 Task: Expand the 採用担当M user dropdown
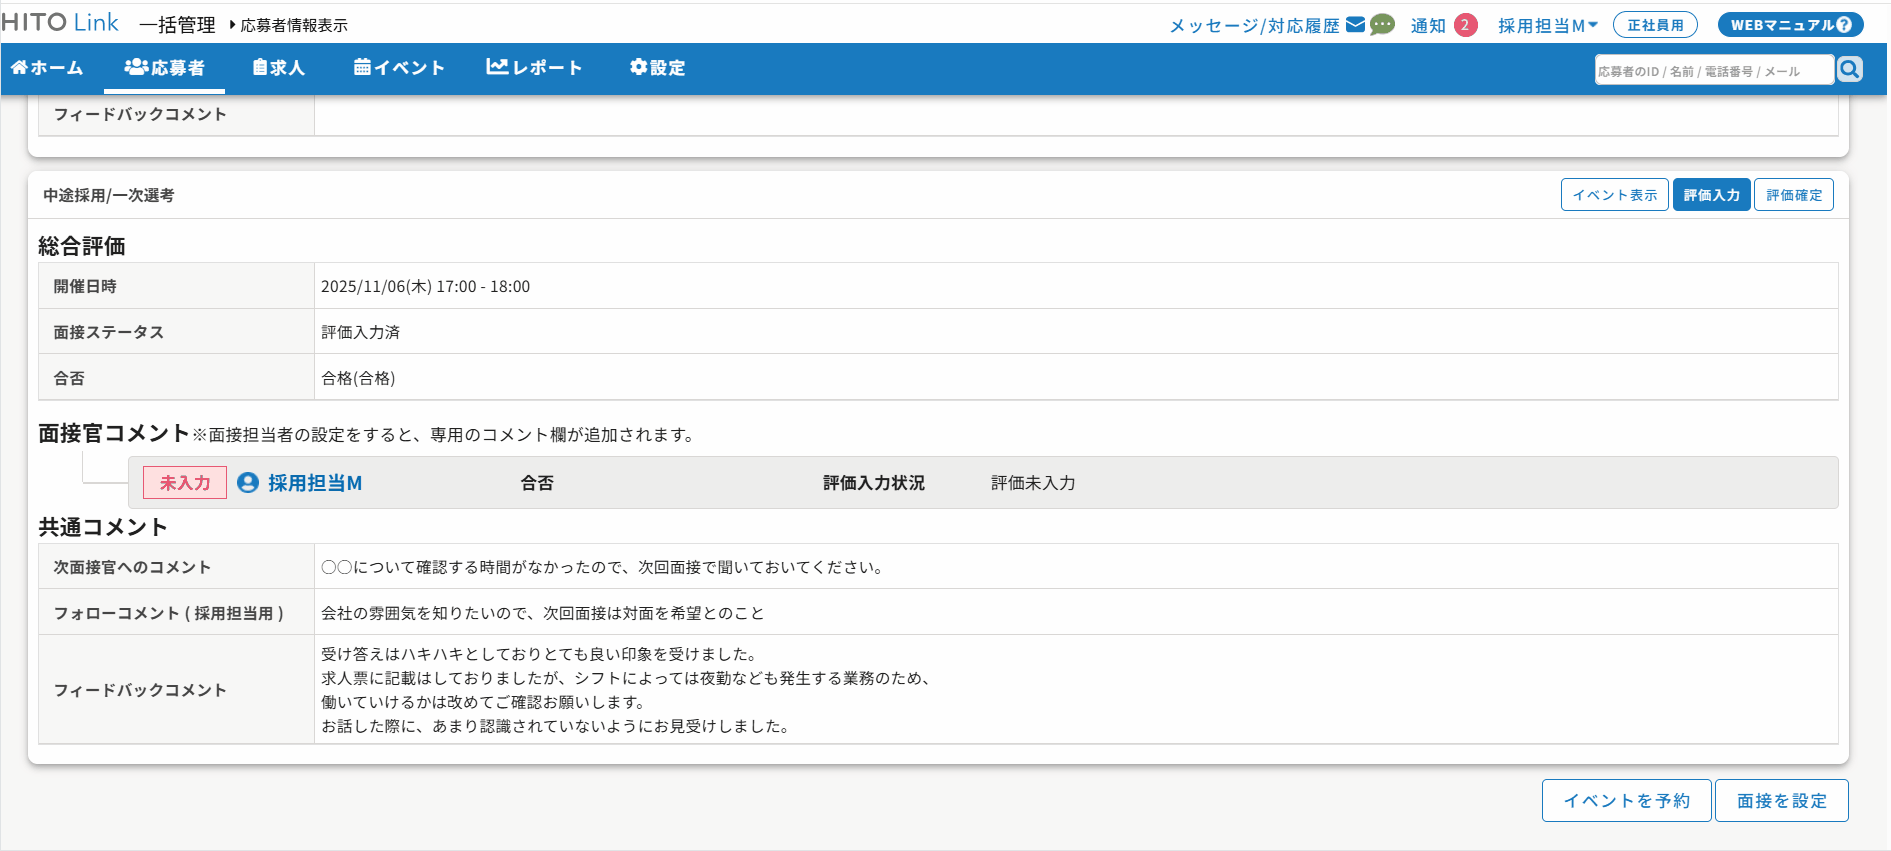click(x=1547, y=26)
